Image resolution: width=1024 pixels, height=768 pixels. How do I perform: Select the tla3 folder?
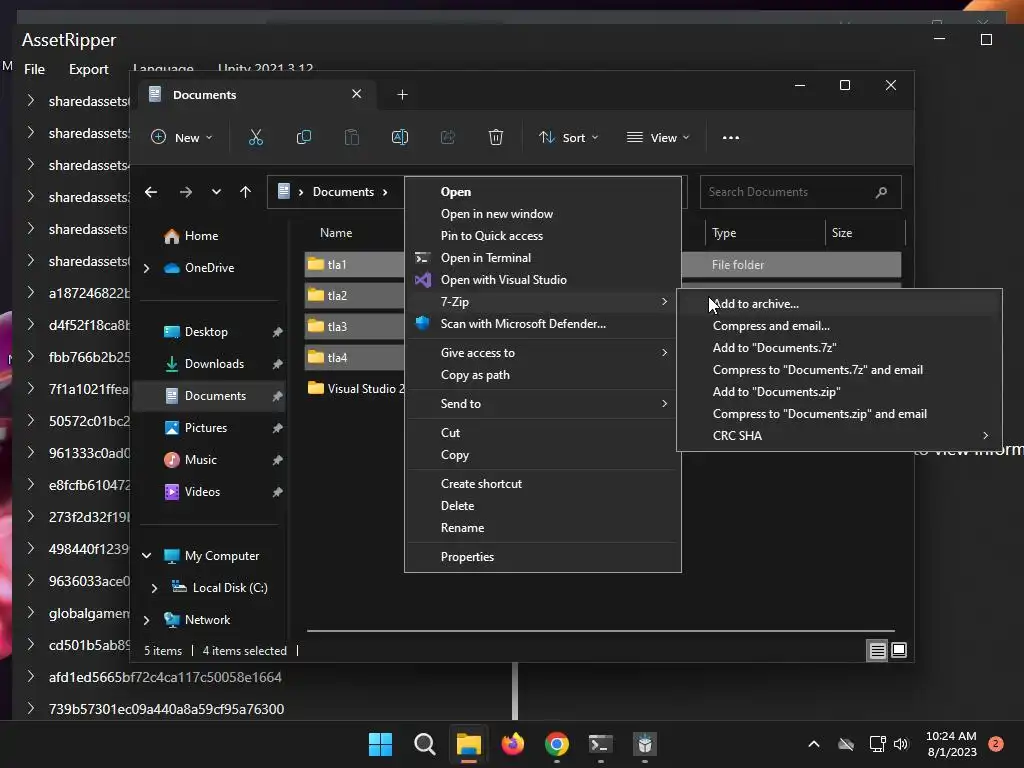pyautogui.click(x=355, y=327)
